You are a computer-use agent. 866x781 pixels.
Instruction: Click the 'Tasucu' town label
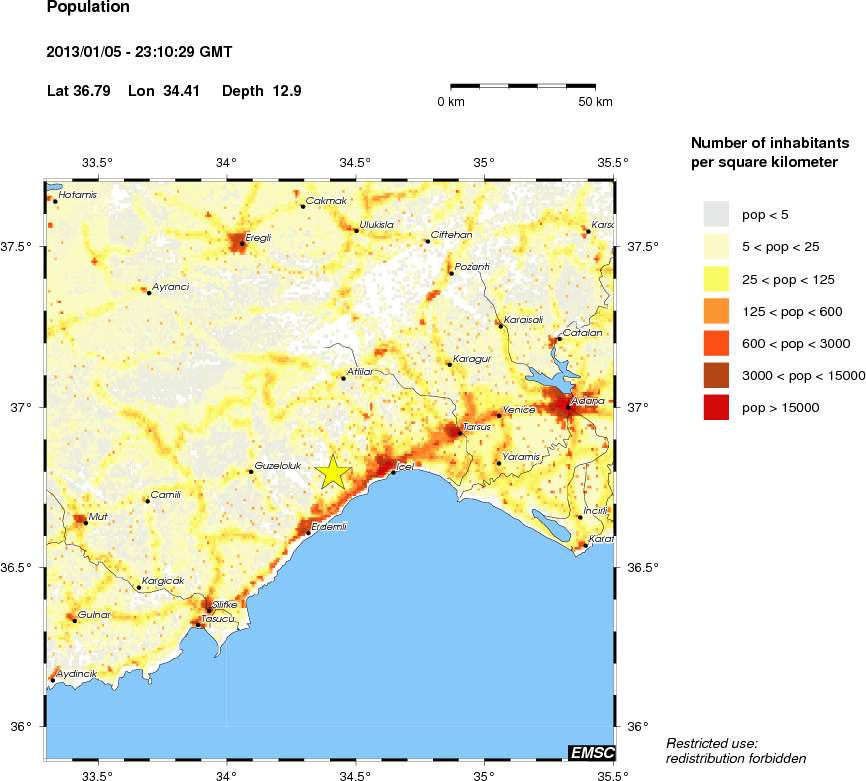(217, 619)
